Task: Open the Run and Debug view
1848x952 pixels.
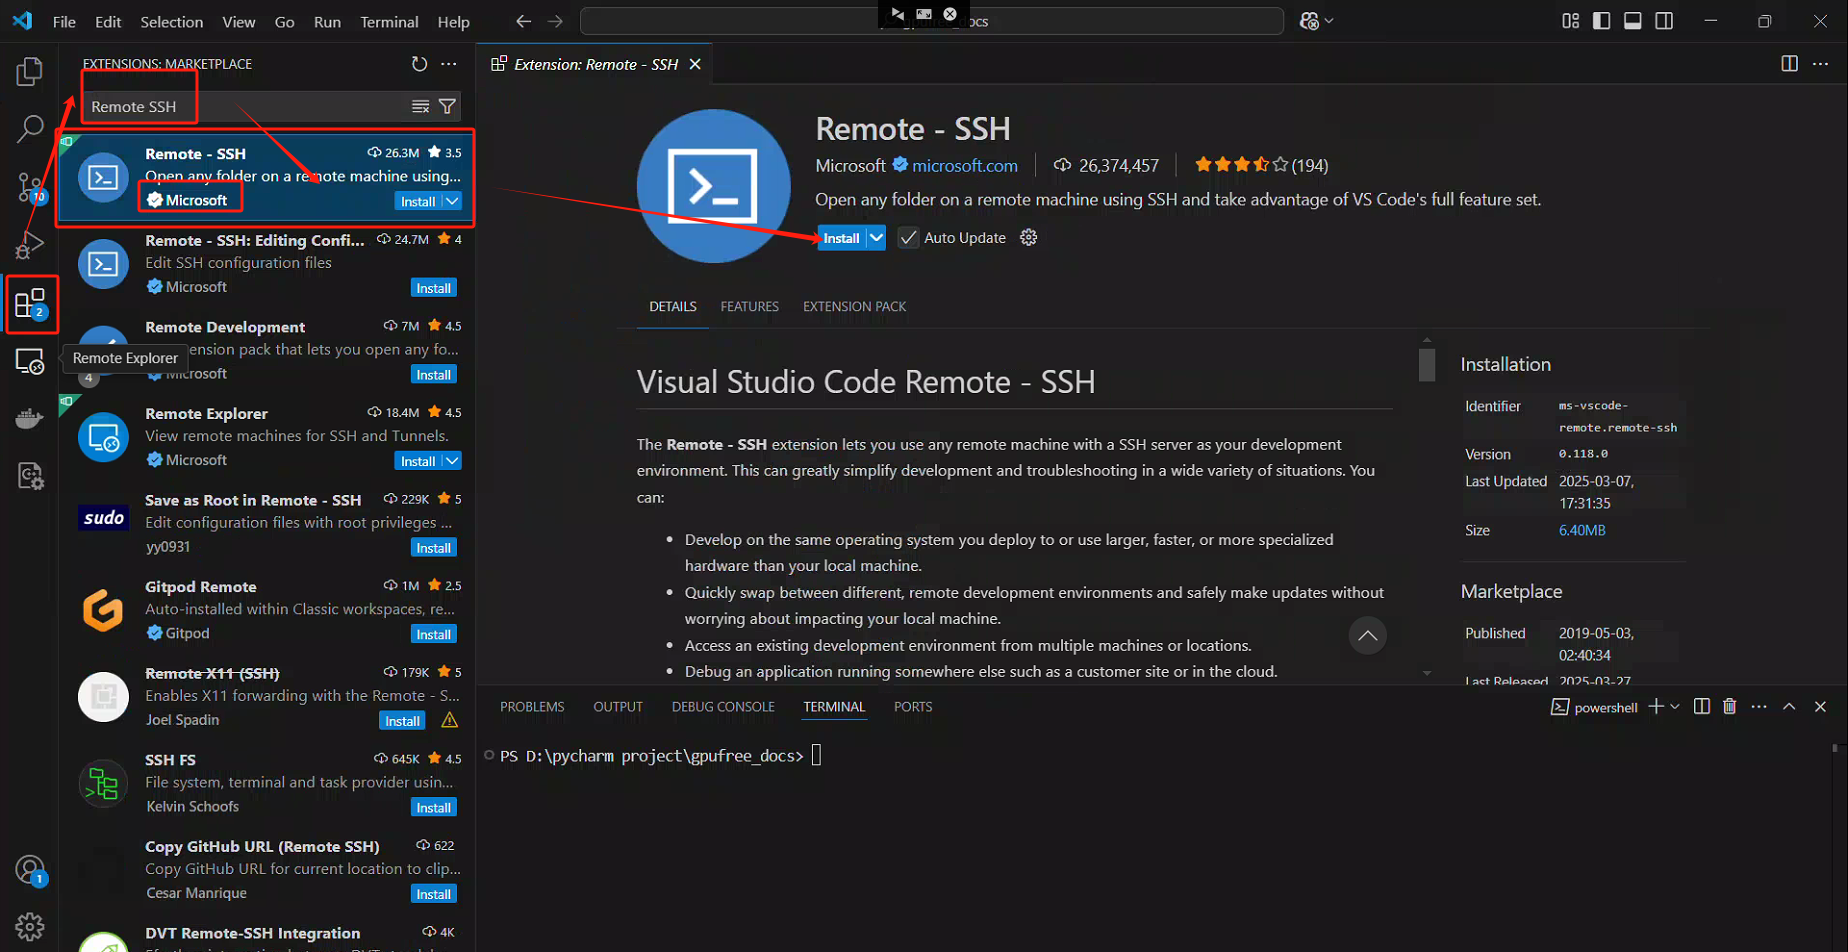Action: point(30,244)
